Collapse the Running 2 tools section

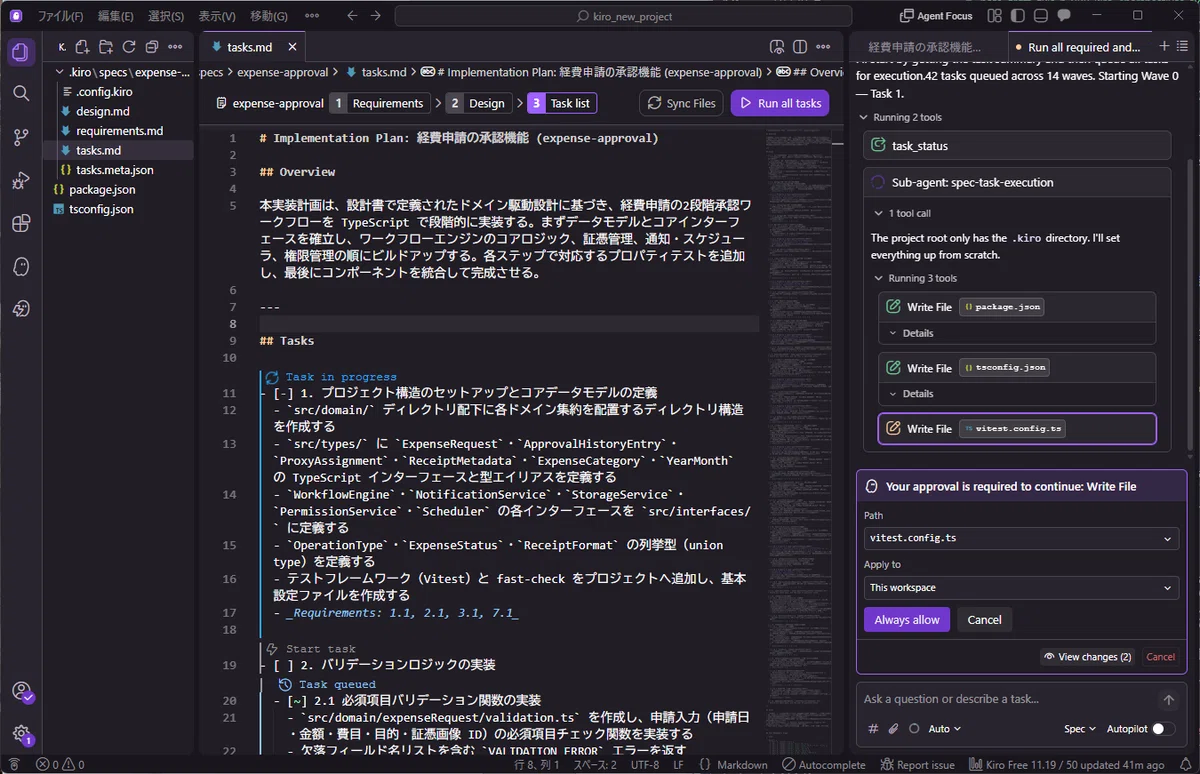[x=900, y=117]
